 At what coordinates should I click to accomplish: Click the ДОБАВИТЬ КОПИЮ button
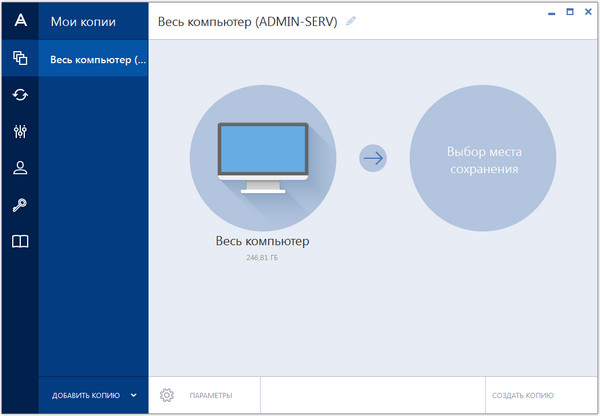coord(86,396)
